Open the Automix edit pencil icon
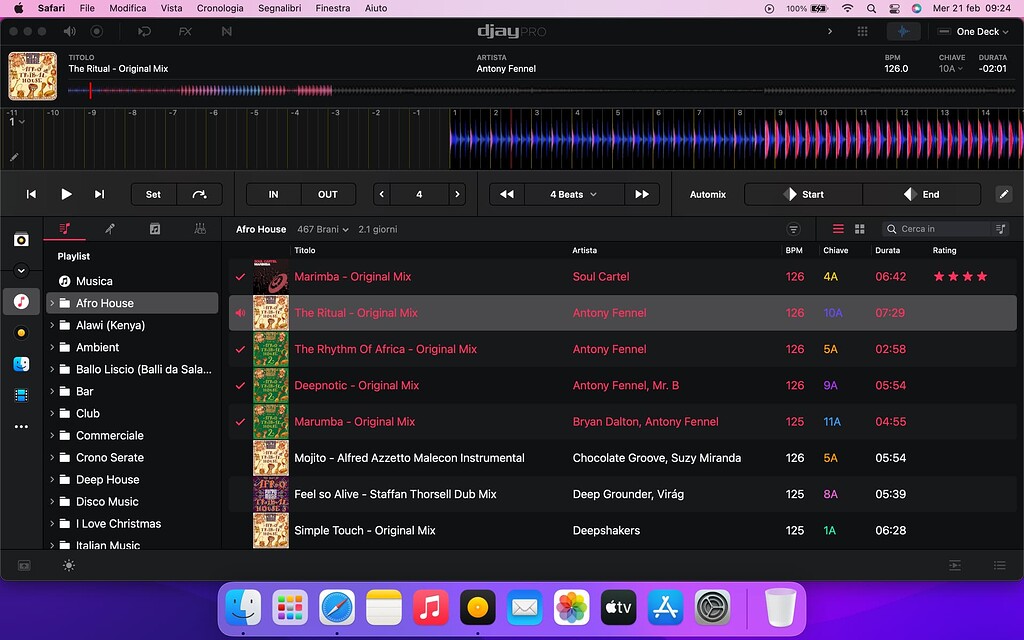The width and height of the screenshot is (1024, 640). [1003, 194]
